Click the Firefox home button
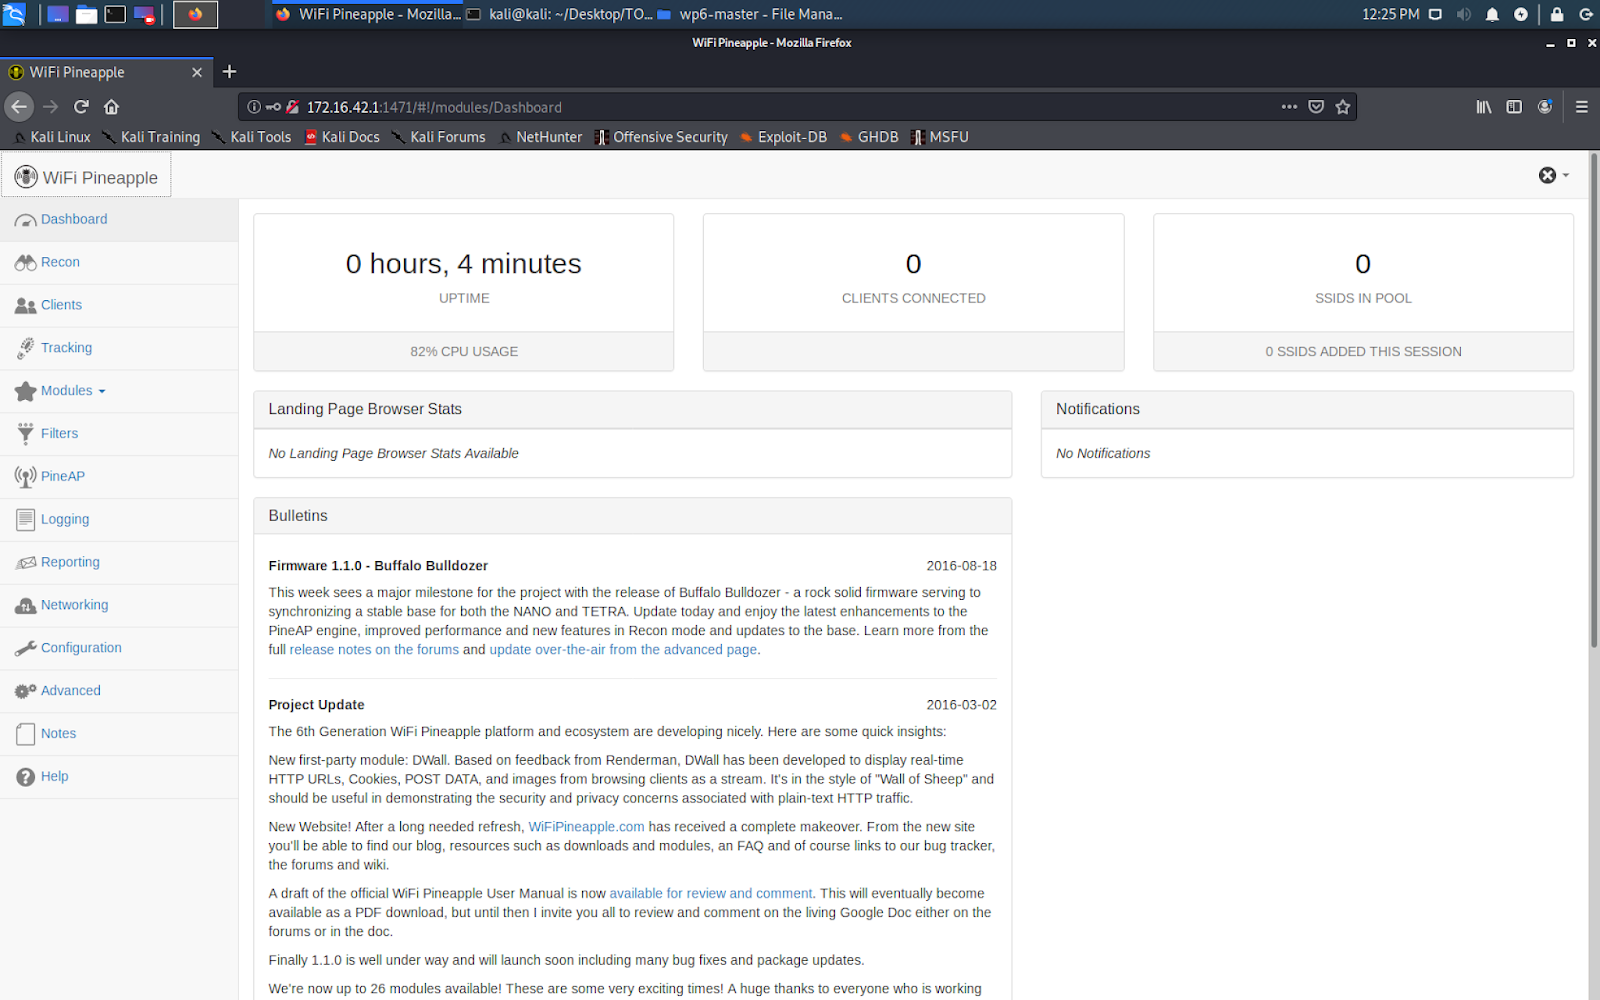The height and width of the screenshot is (1000, 1600). [x=112, y=107]
